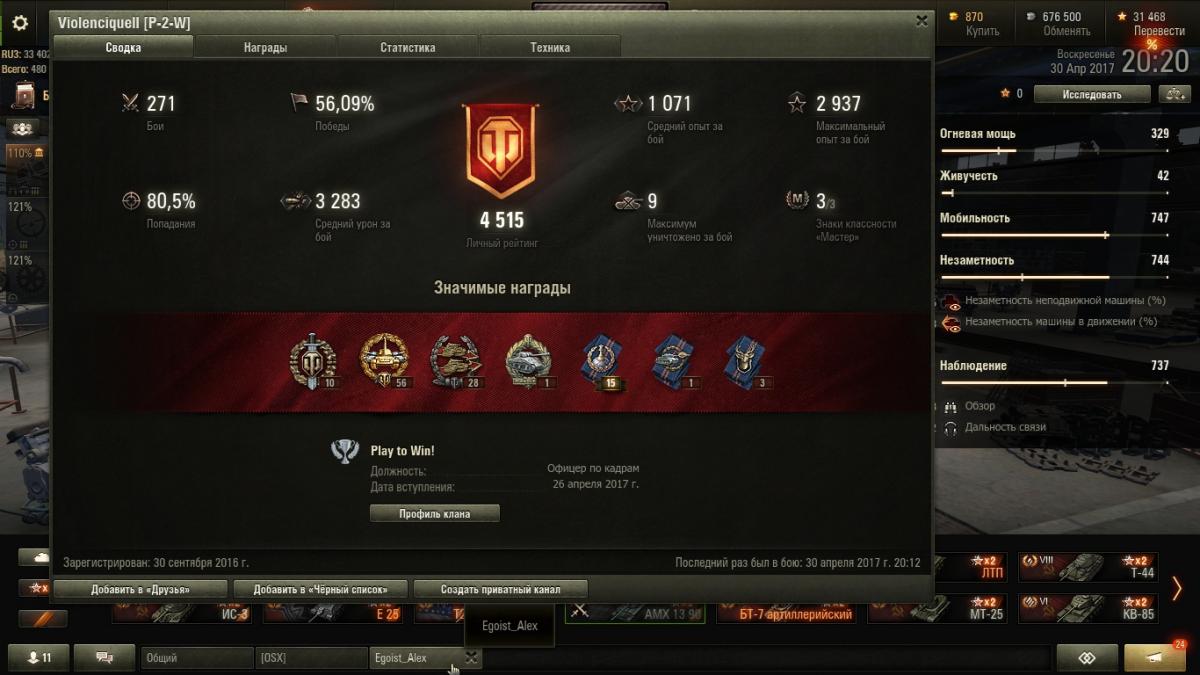1200x675 pixels.
Task: Switch to the Статистика tab
Action: 408,47
